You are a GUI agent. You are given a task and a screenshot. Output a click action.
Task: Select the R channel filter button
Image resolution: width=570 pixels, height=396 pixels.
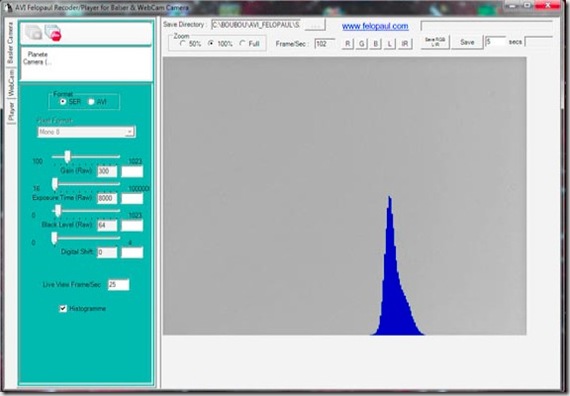(348, 44)
